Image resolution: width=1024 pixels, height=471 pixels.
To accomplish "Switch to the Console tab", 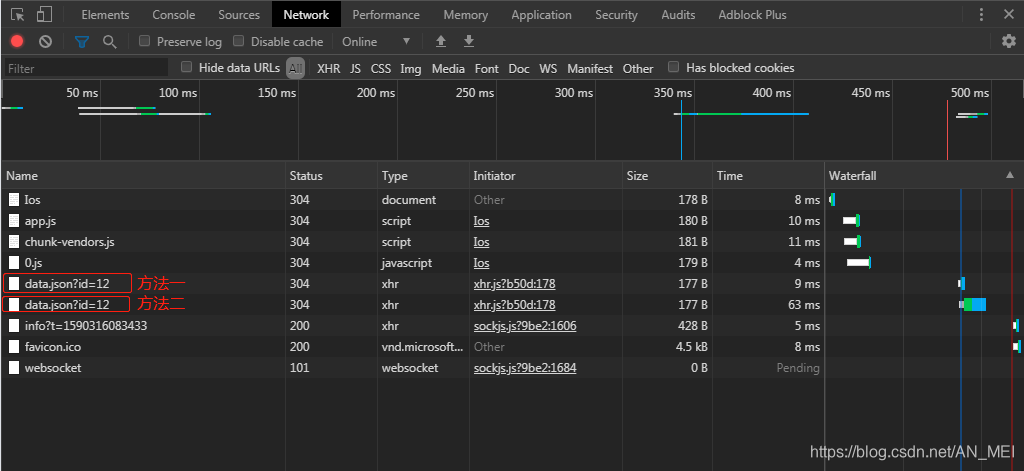I will tap(174, 14).
